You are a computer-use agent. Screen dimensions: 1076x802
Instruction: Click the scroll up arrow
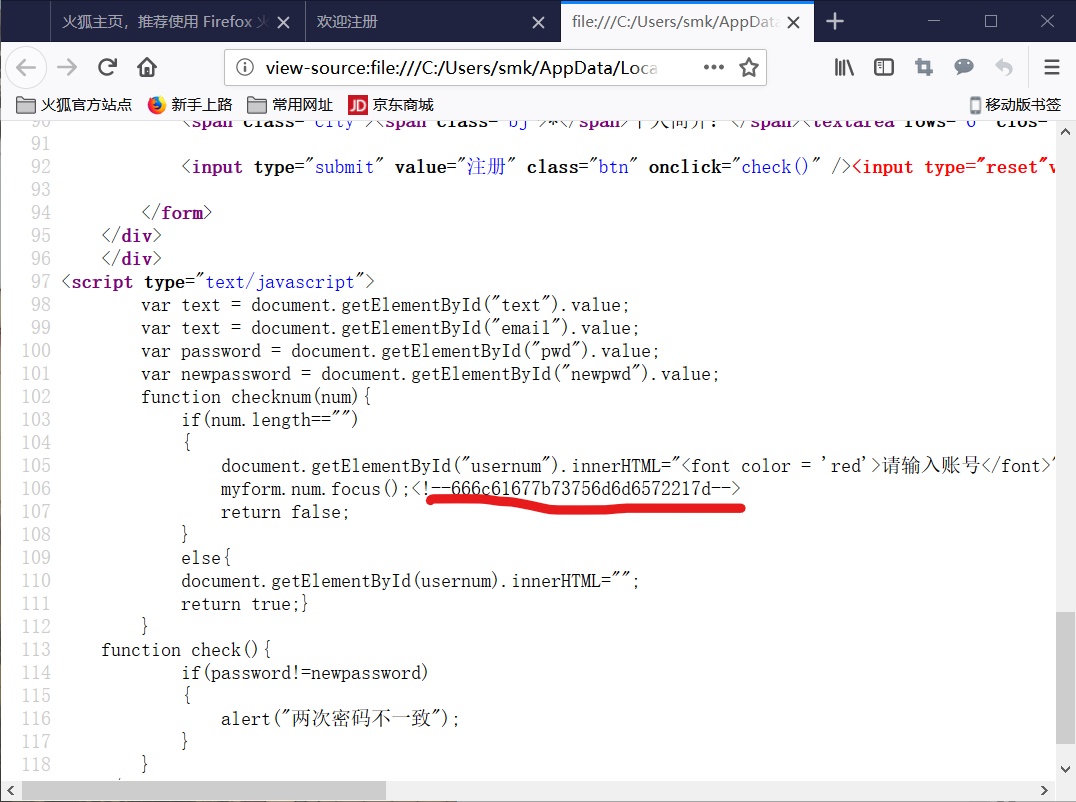coord(1065,131)
